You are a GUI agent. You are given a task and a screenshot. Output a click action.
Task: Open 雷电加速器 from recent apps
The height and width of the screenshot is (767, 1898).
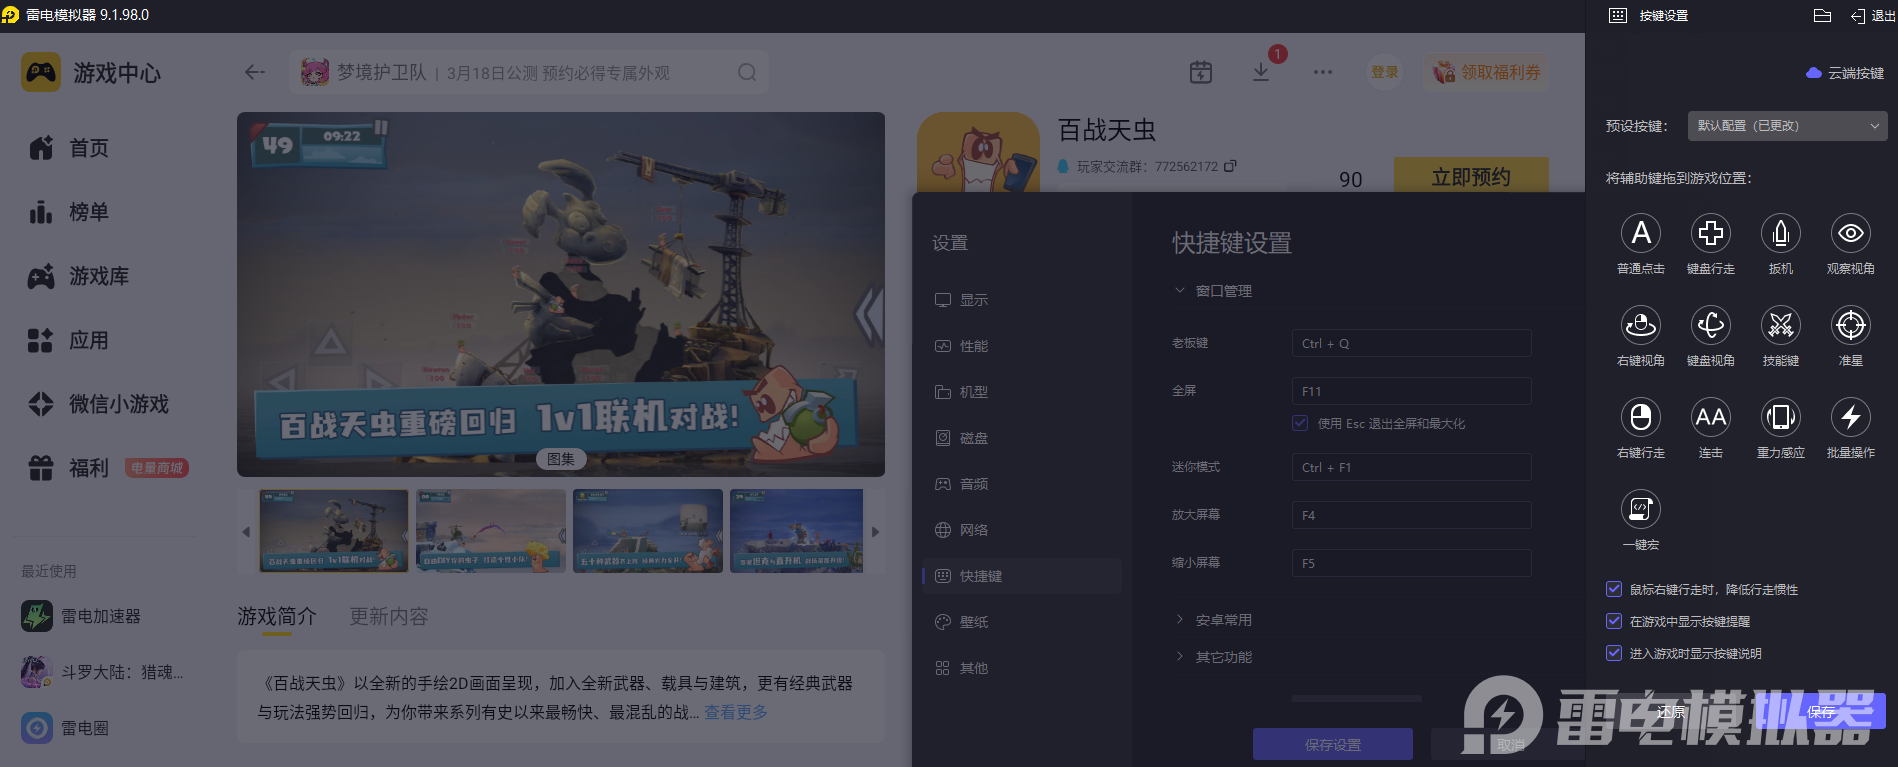[x=81, y=616]
